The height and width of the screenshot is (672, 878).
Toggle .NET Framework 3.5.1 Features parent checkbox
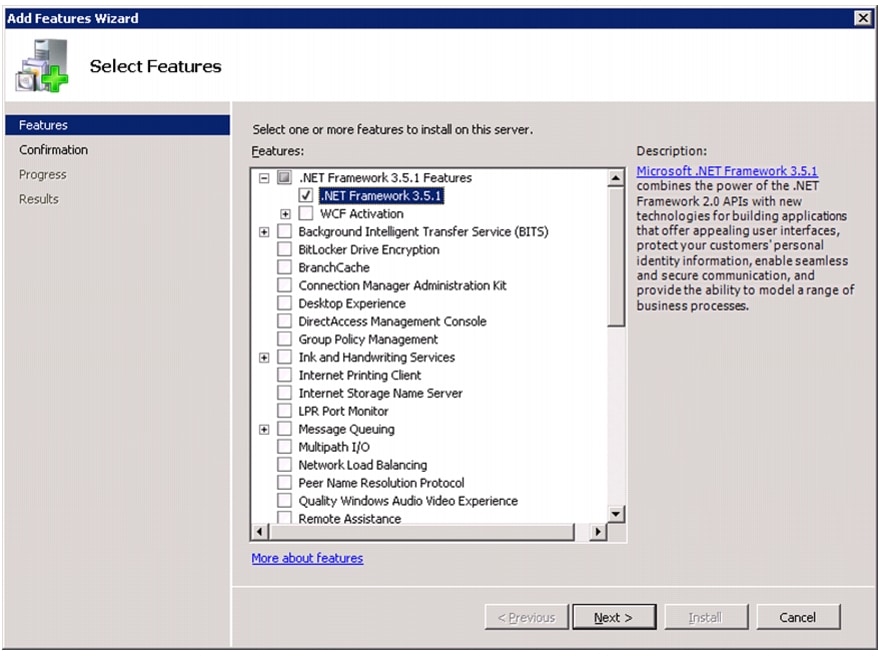(284, 178)
